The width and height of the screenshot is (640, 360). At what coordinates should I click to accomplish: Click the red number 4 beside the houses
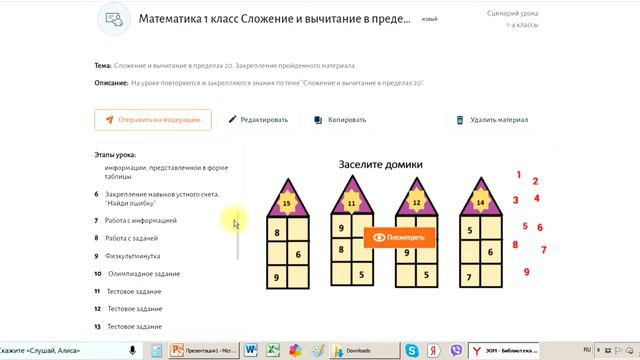point(537,198)
